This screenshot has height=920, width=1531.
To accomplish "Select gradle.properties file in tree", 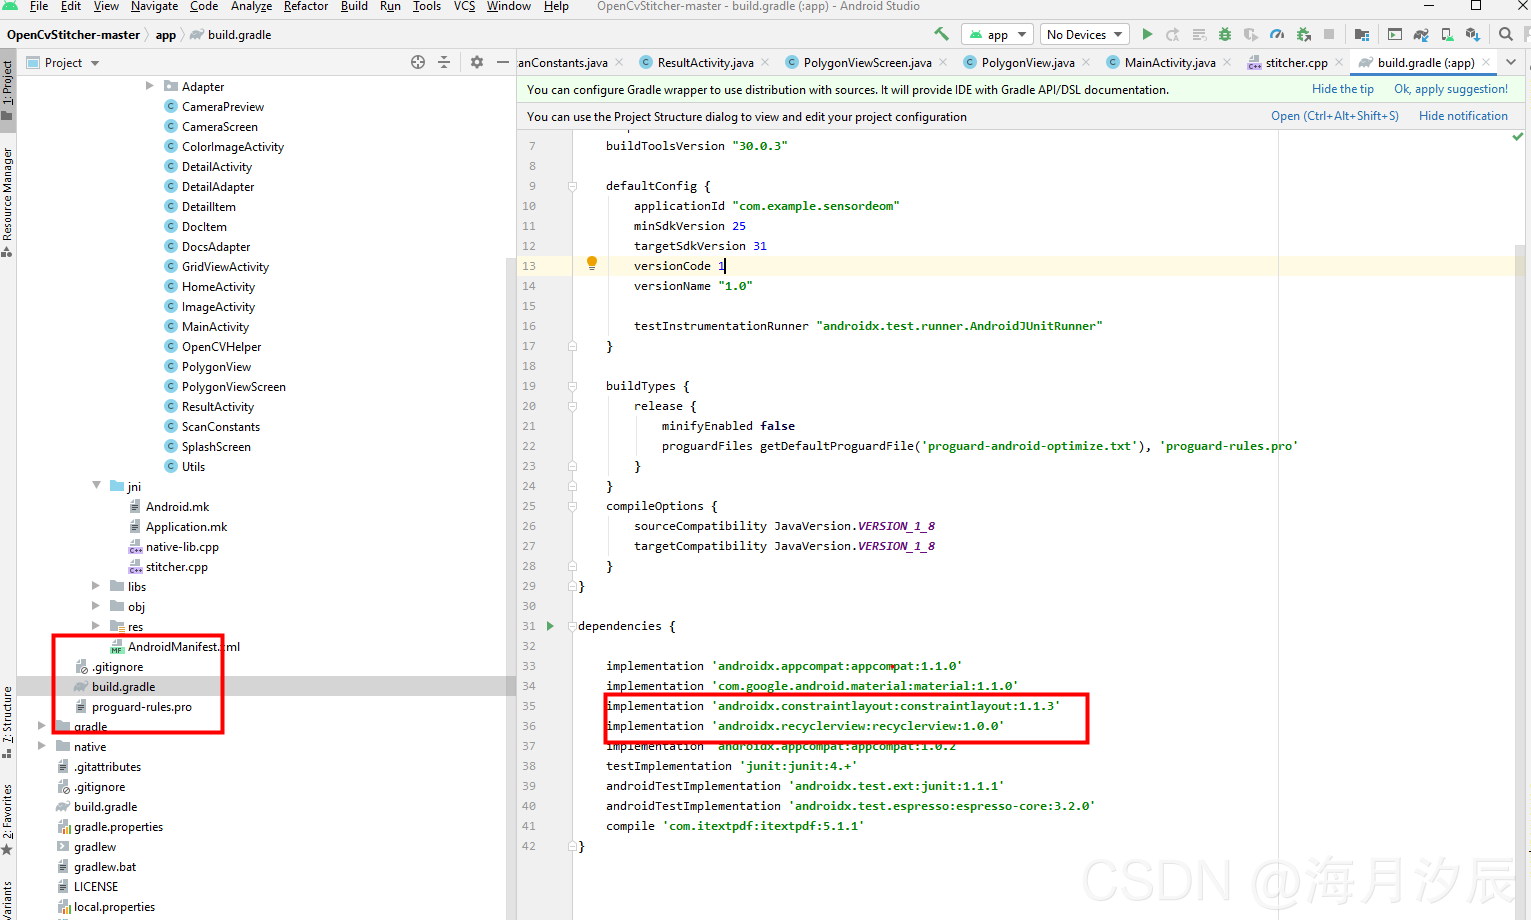I will 118,826.
